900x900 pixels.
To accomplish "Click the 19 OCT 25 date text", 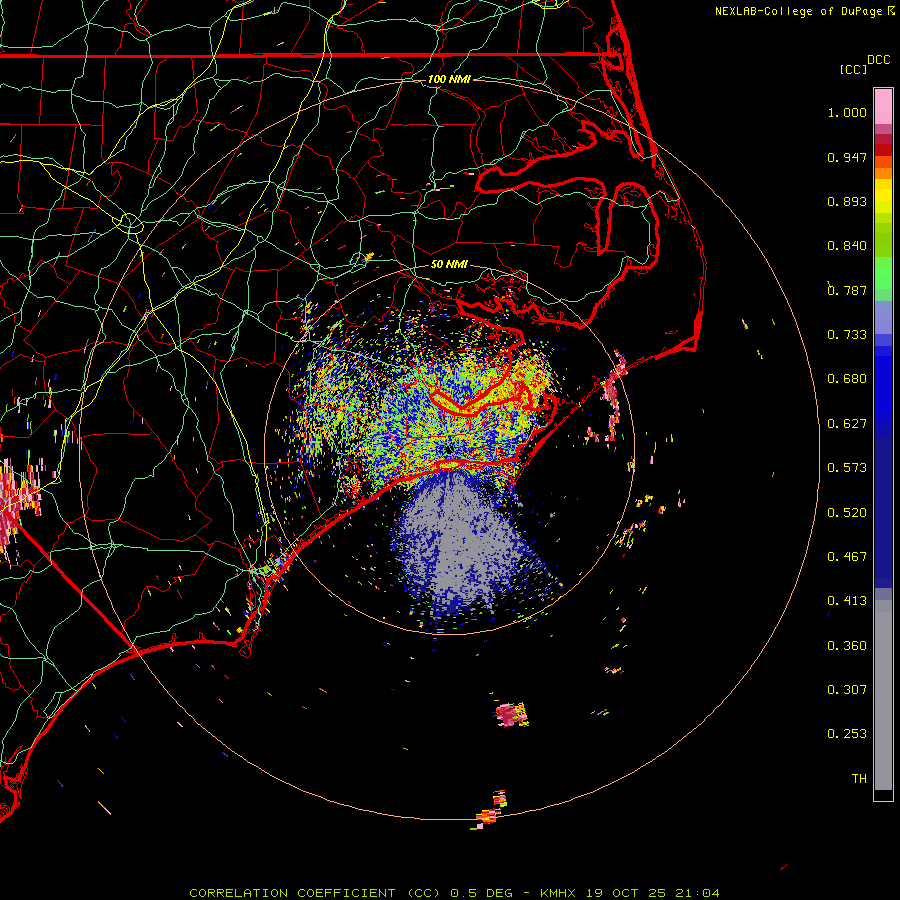I will pyautogui.click(x=626, y=893).
